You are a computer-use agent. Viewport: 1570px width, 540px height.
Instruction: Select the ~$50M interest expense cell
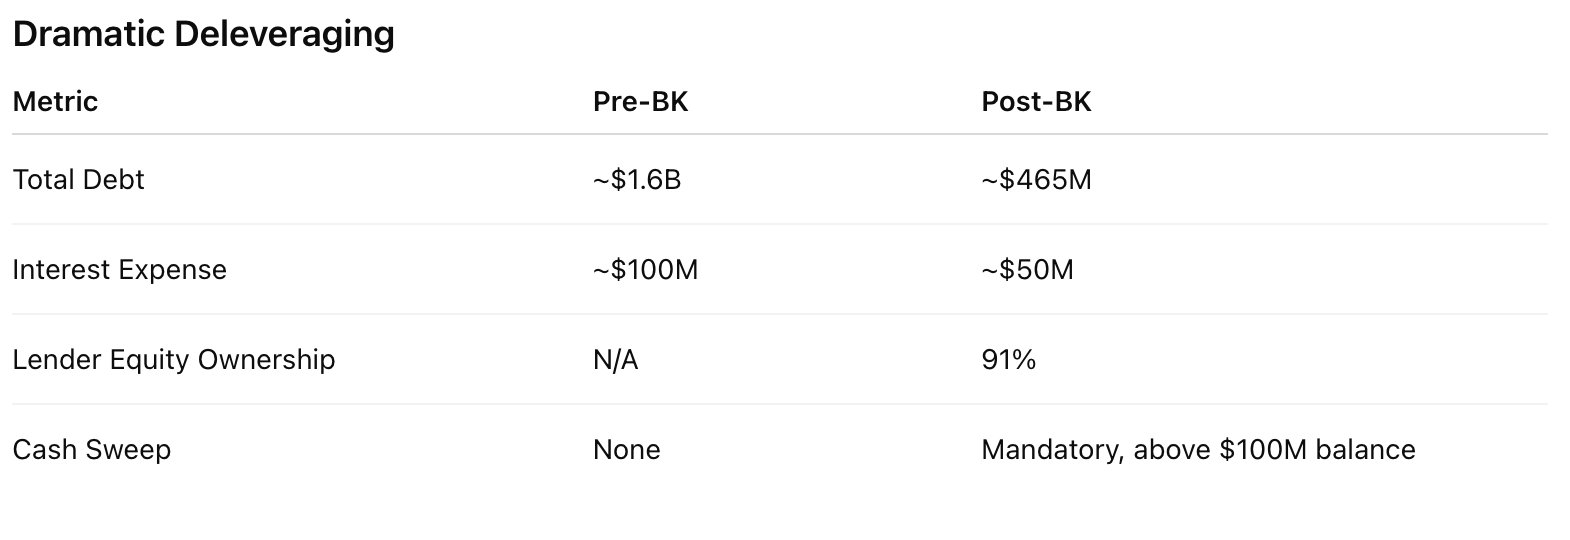click(1028, 269)
